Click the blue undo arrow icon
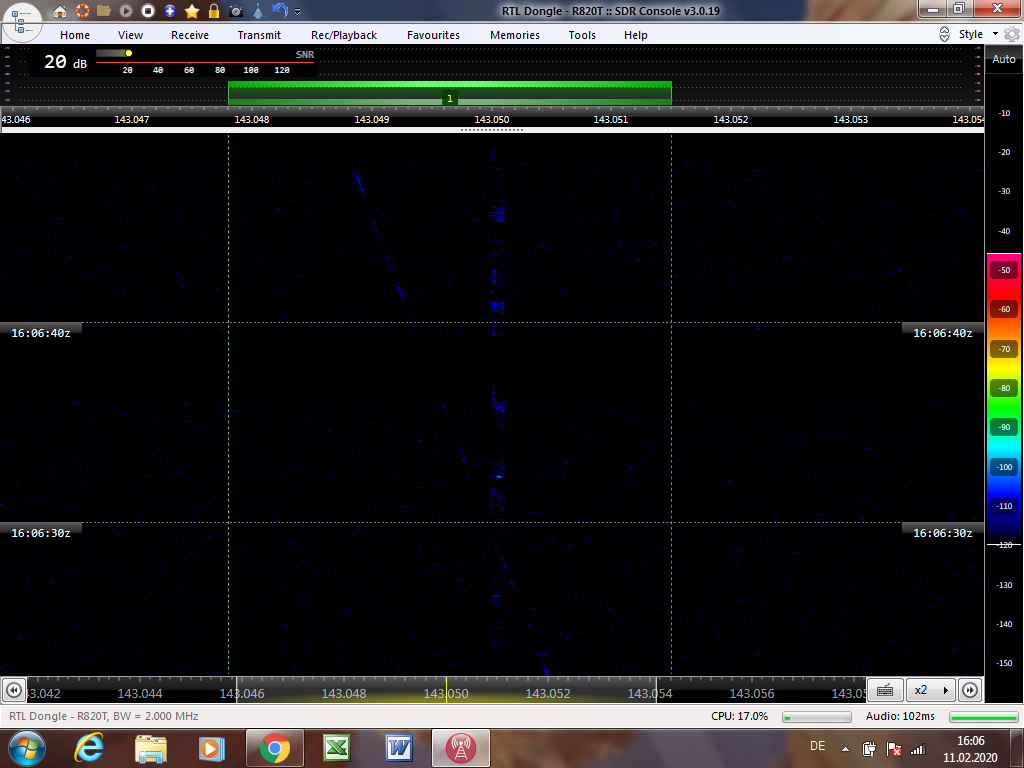The image size is (1024, 768). pyautogui.click(x=280, y=11)
